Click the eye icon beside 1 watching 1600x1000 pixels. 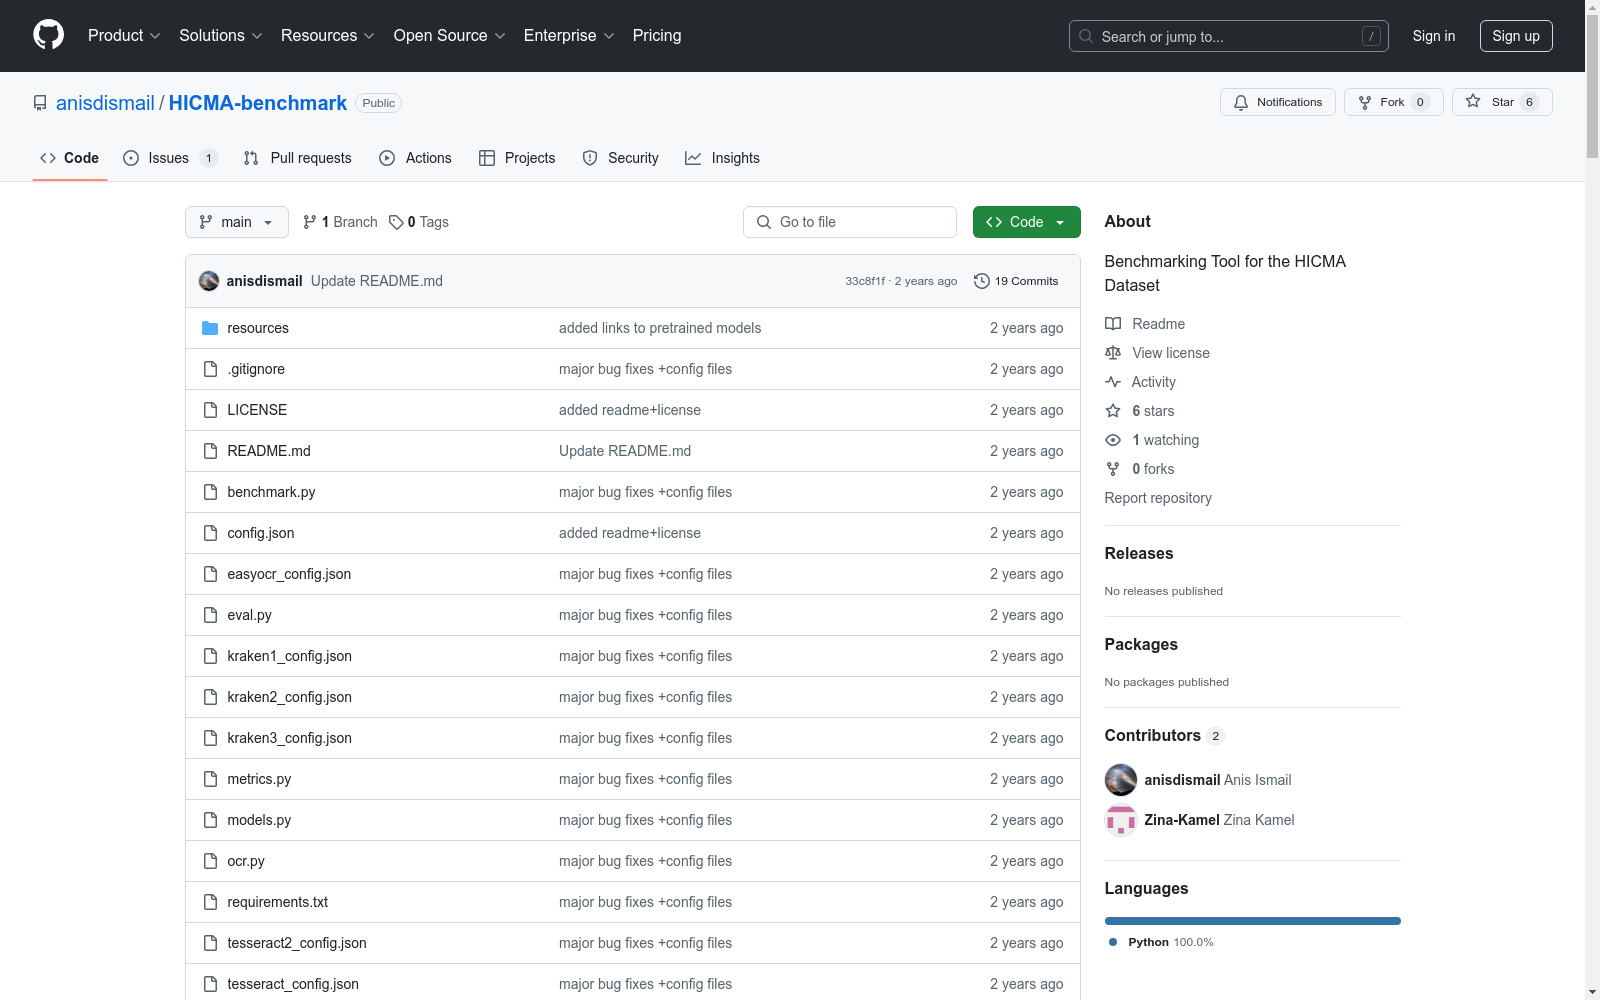click(1113, 440)
